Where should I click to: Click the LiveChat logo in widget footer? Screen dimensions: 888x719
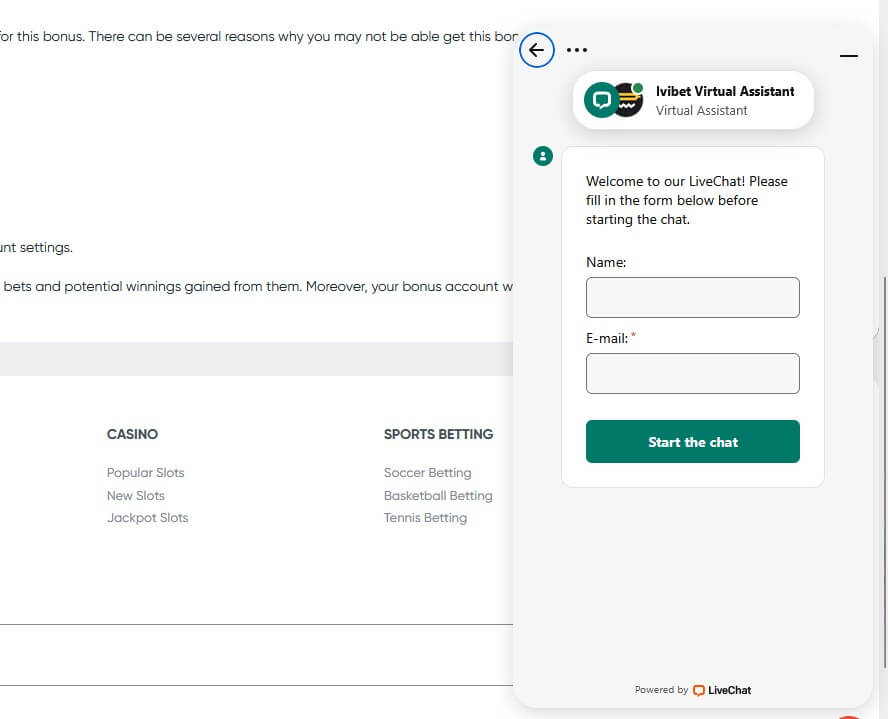coord(722,690)
